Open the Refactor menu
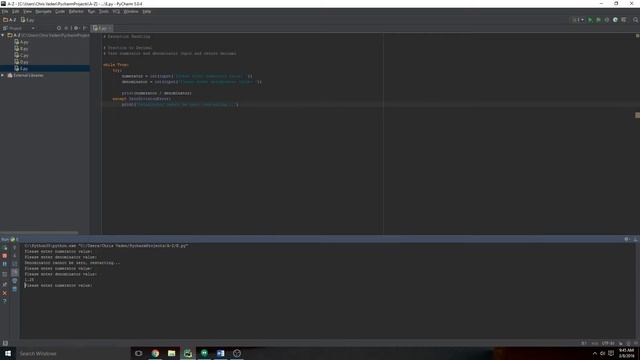Screen dimensions: 640x360 tap(76, 11)
